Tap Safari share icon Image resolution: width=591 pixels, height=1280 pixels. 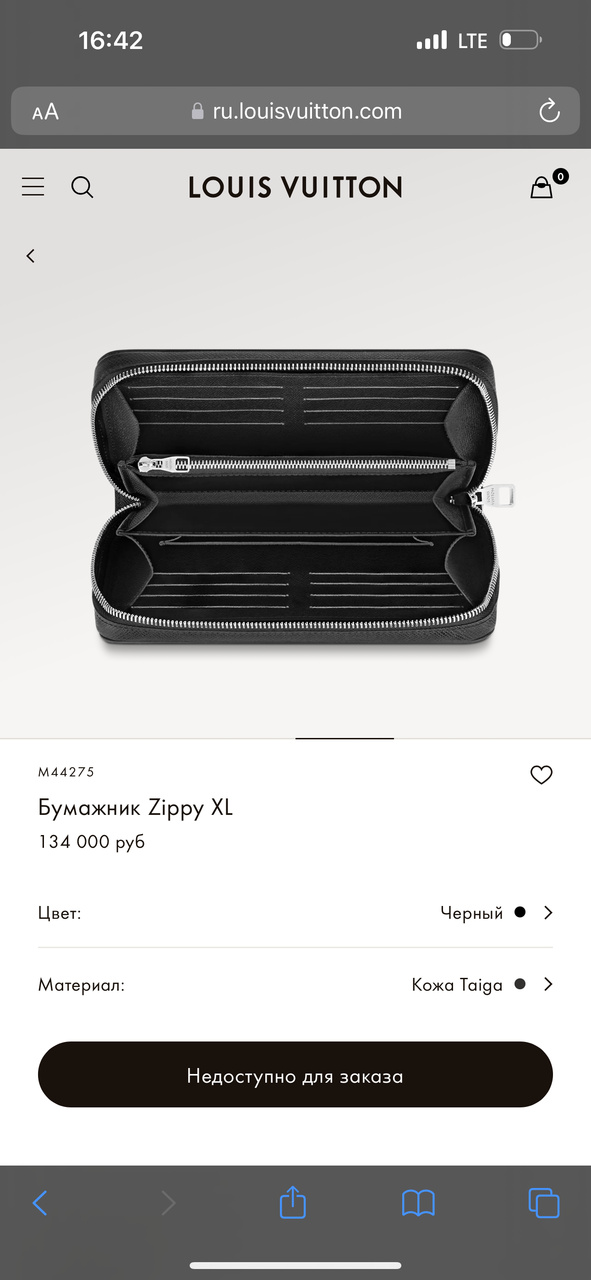pyautogui.click(x=292, y=1201)
